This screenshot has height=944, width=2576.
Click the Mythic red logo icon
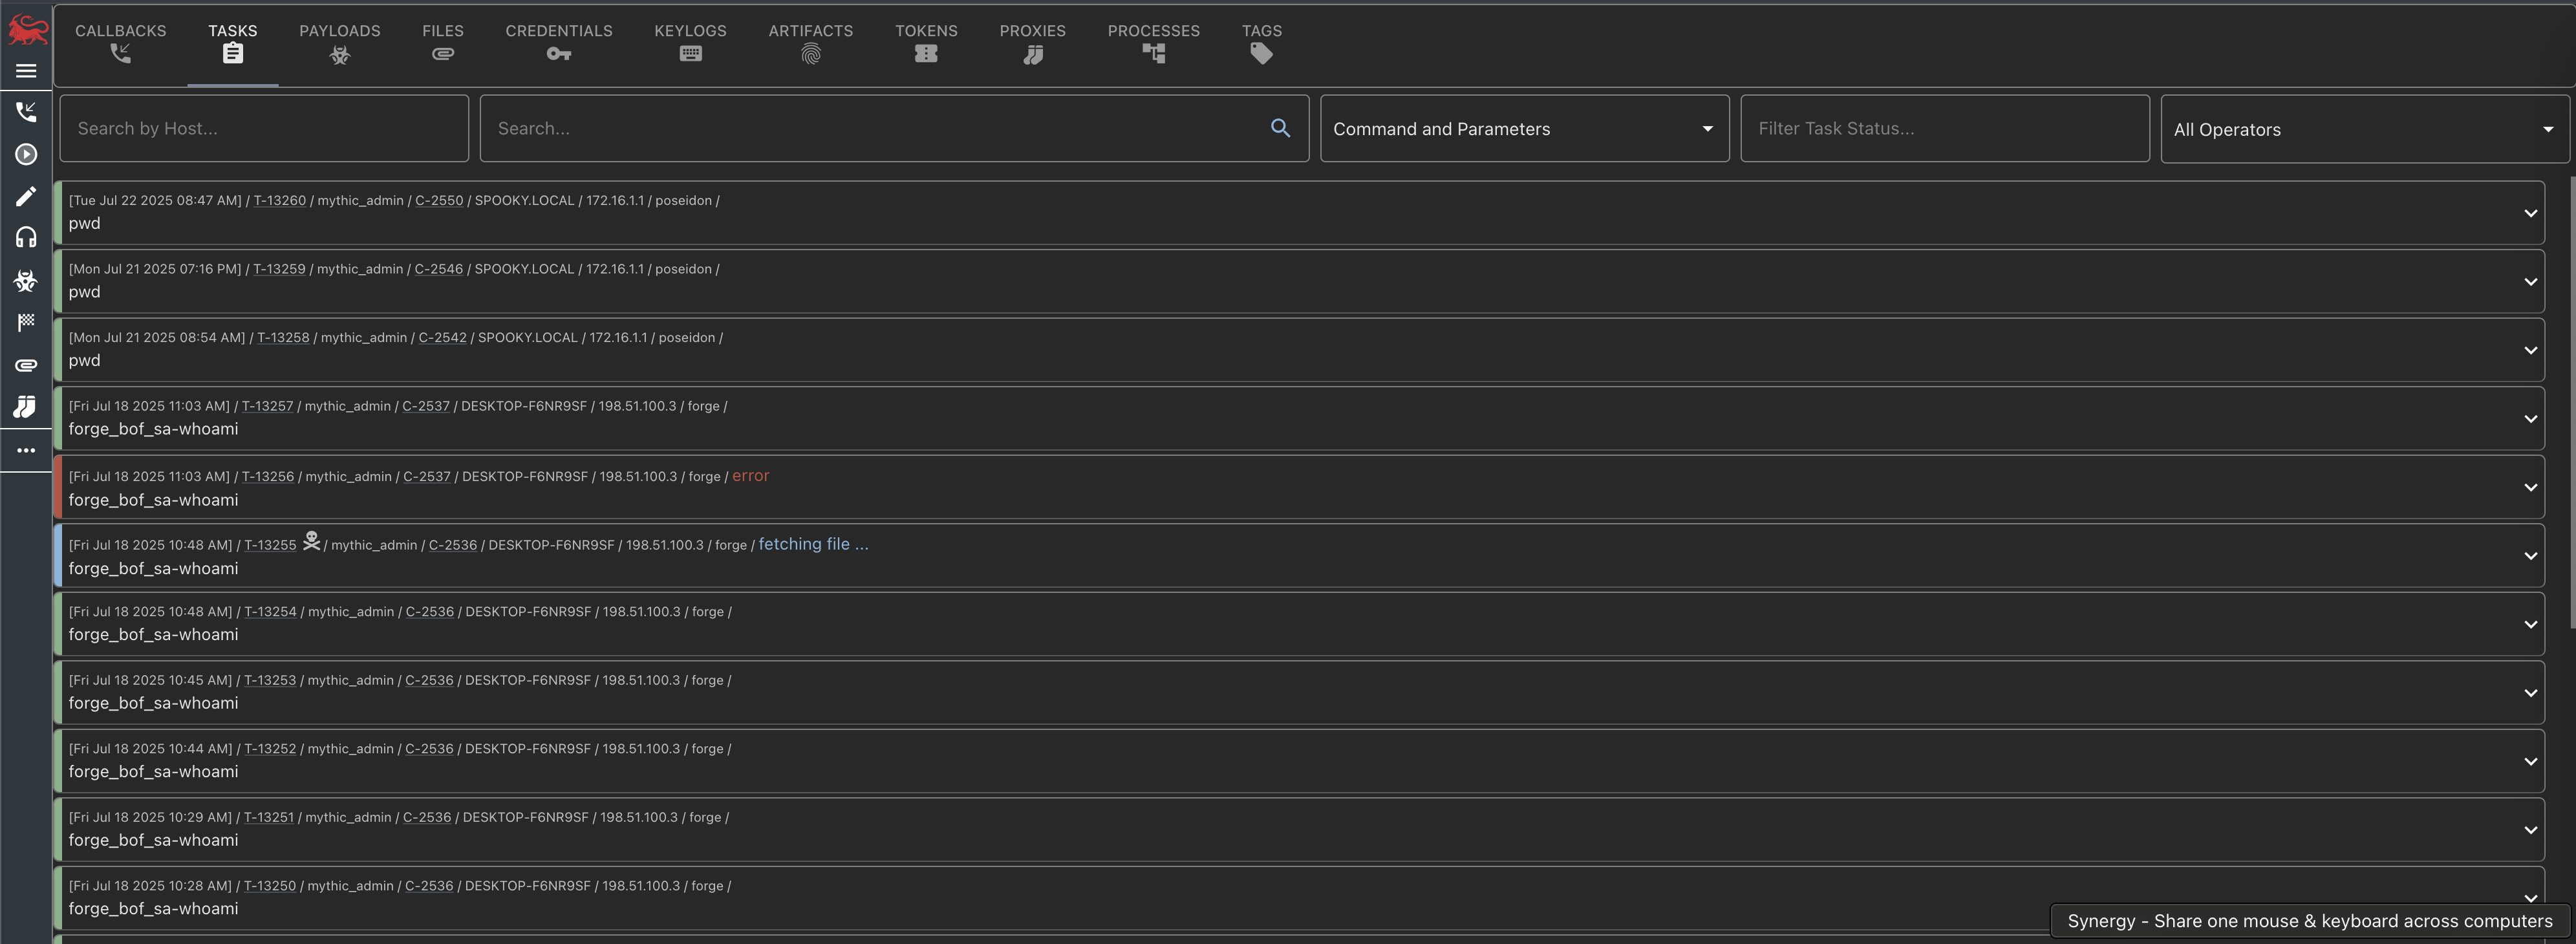coord(27,29)
